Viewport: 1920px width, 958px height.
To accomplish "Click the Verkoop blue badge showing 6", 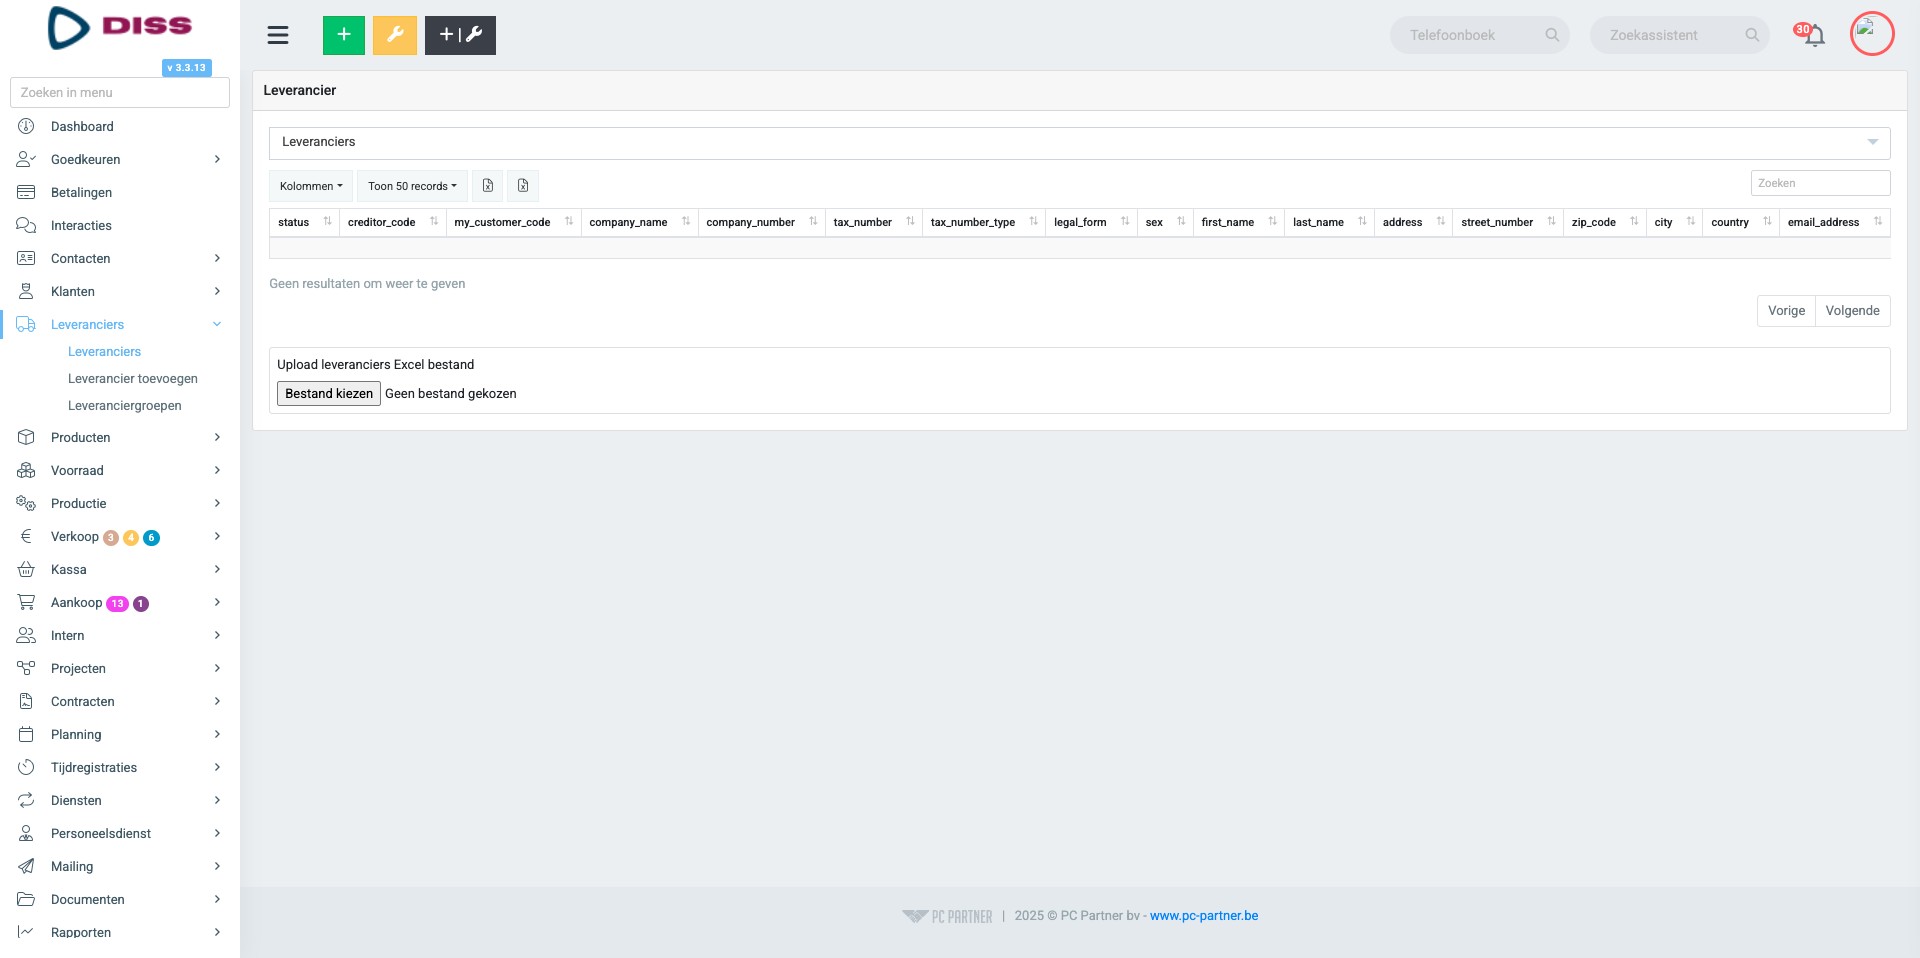I will coord(151,538).
